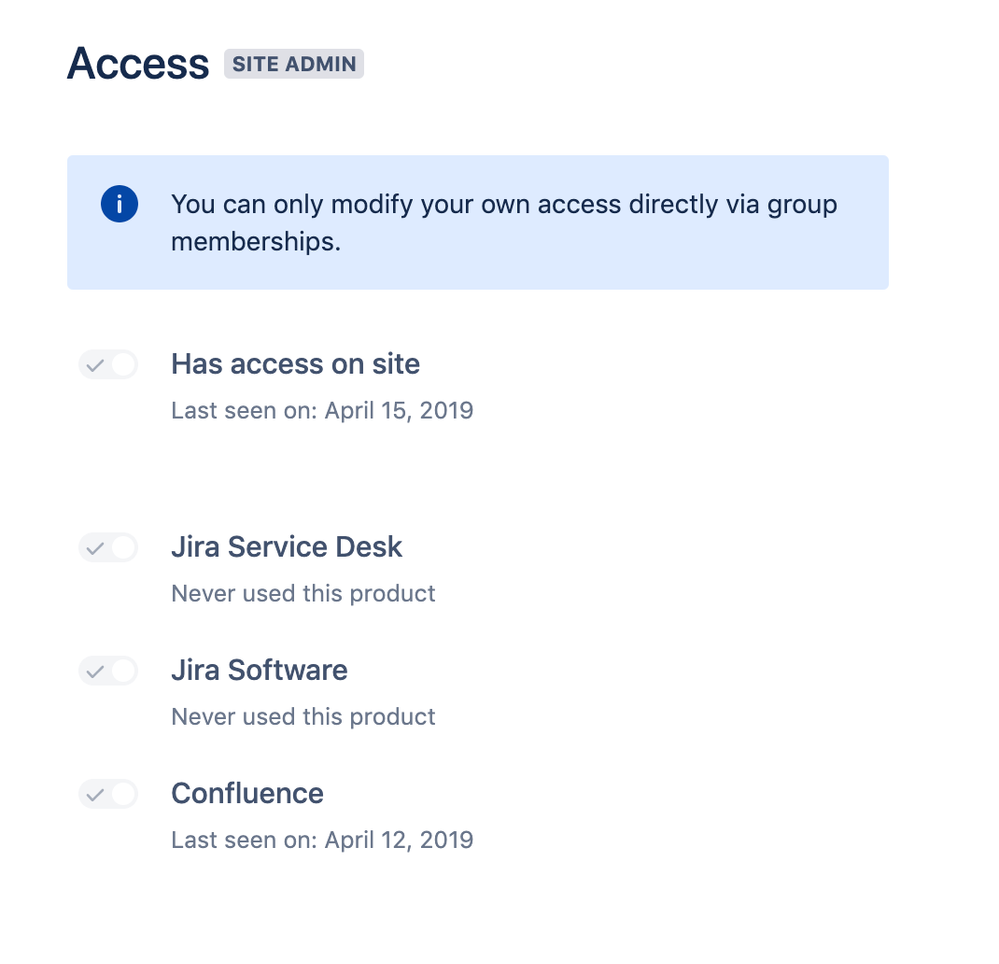999x964 pixels.
Task: Click the checkmark inside the Confluence toggle
Action: tap(95, 795)
